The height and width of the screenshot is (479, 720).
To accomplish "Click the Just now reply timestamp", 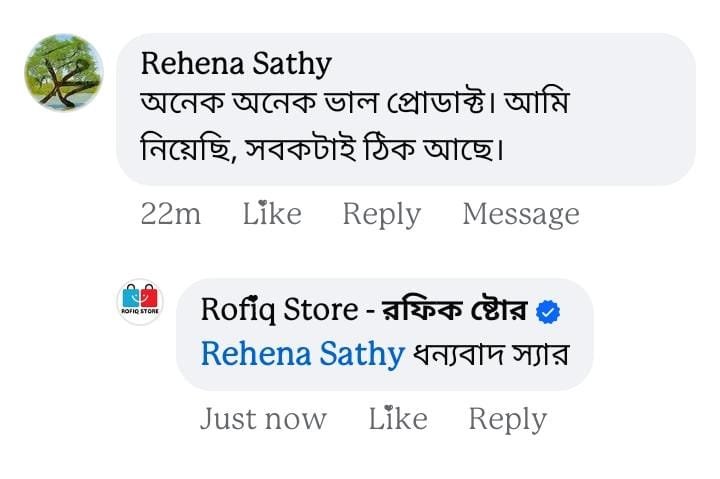I will click(263, 419).
